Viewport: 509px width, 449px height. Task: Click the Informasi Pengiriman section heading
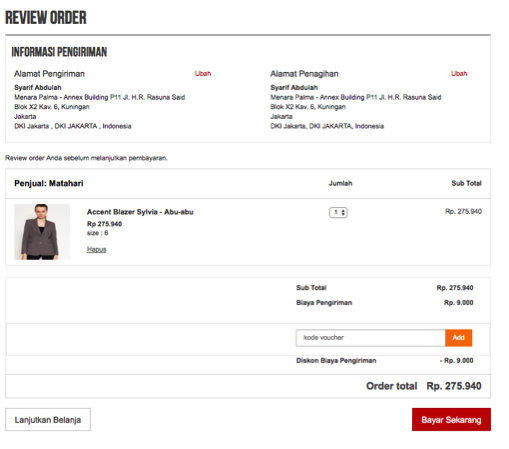59,52
